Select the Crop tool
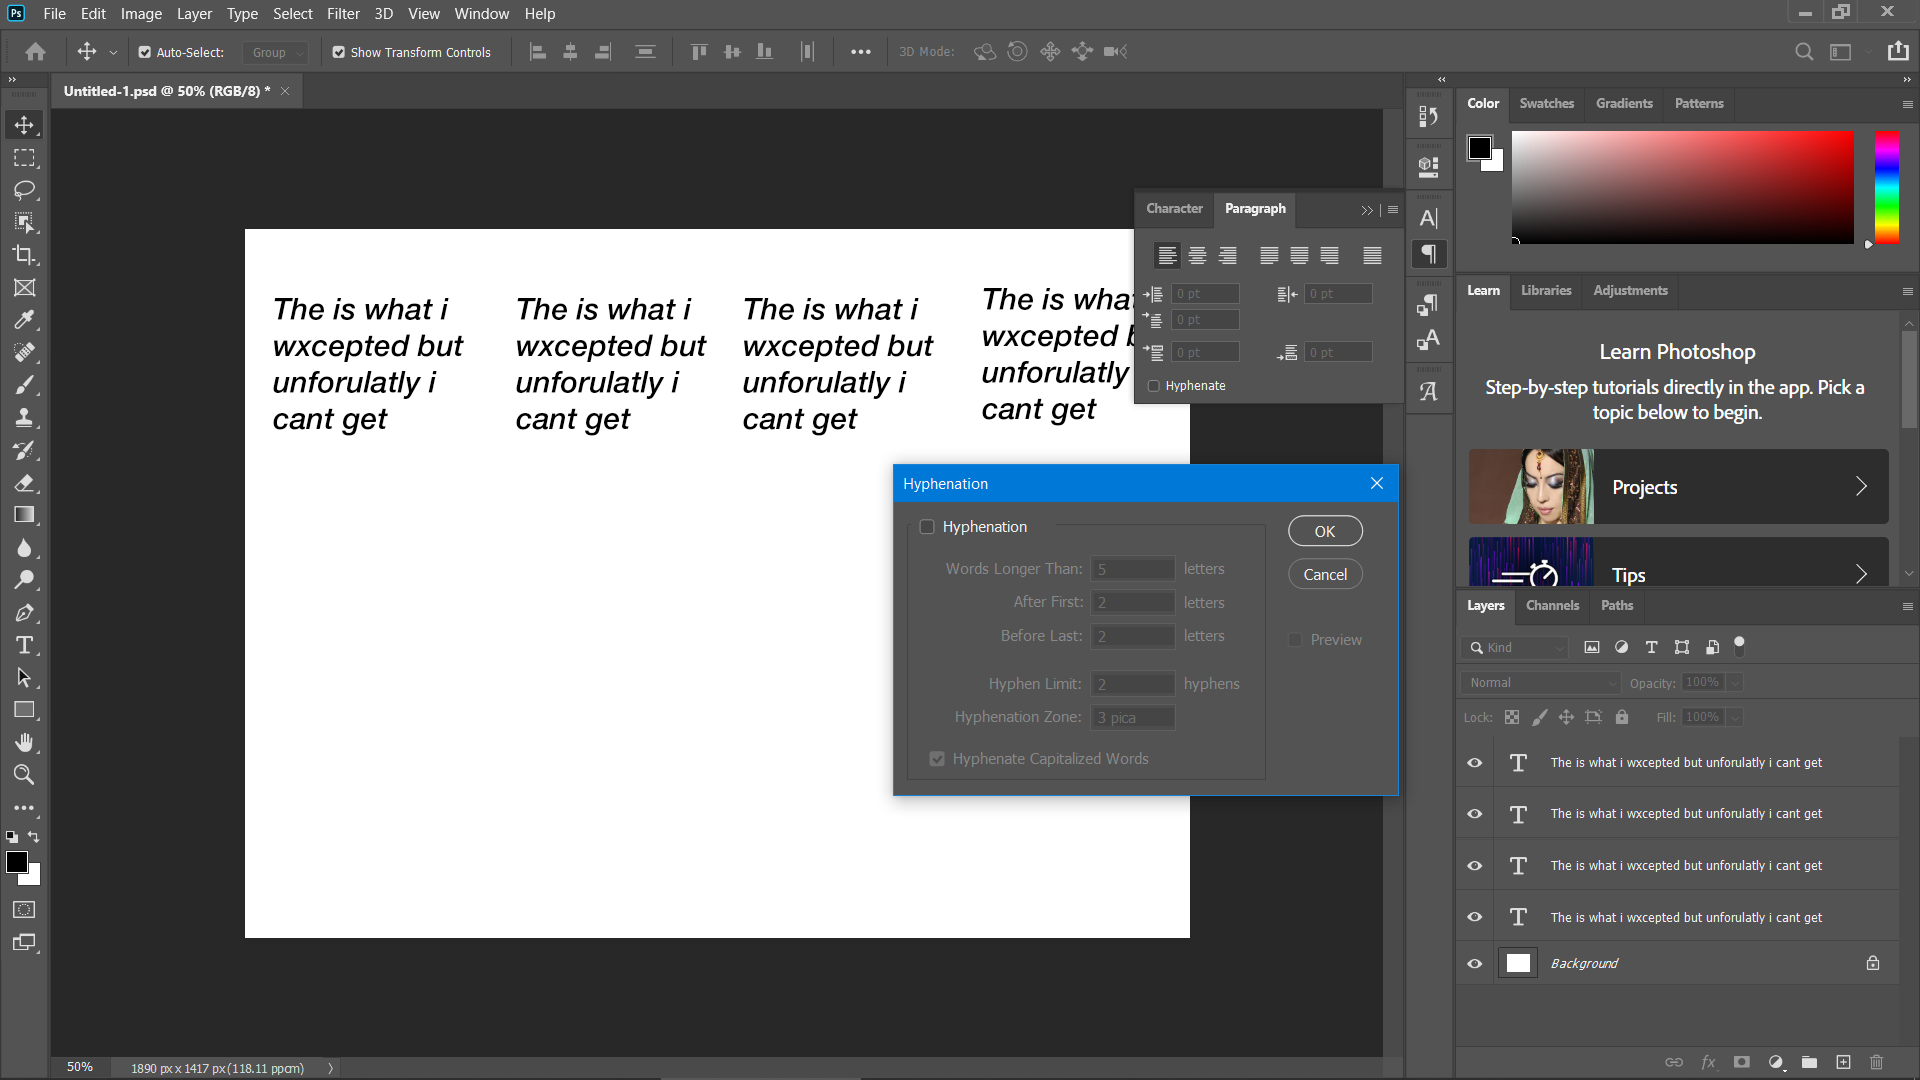Viewport: 1920px width, 1080px height. (24, 255)
